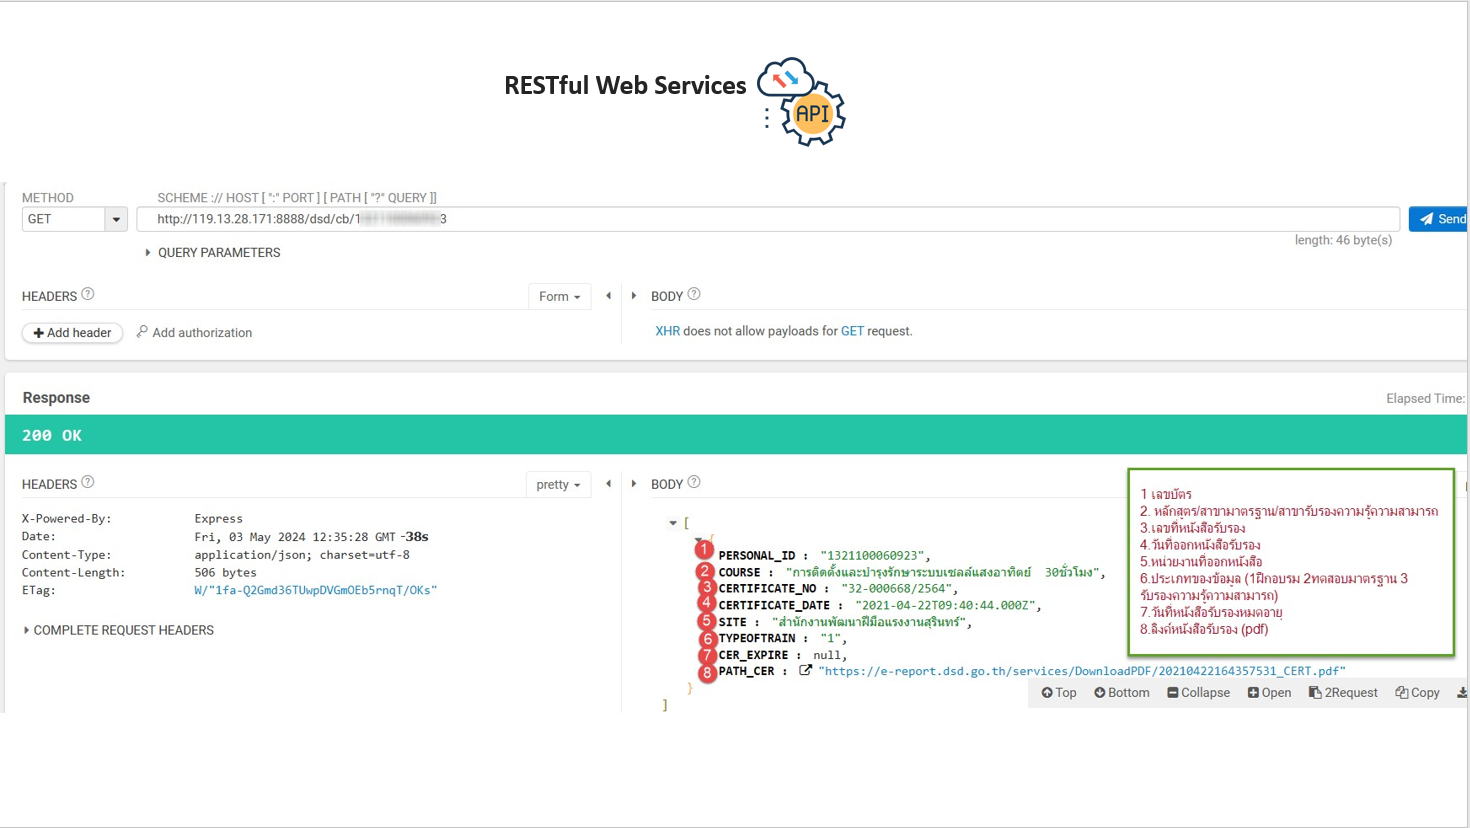Jump to Bottom of response body
This screenshot has width=1470, height=828.
(x=1122, y=693)
